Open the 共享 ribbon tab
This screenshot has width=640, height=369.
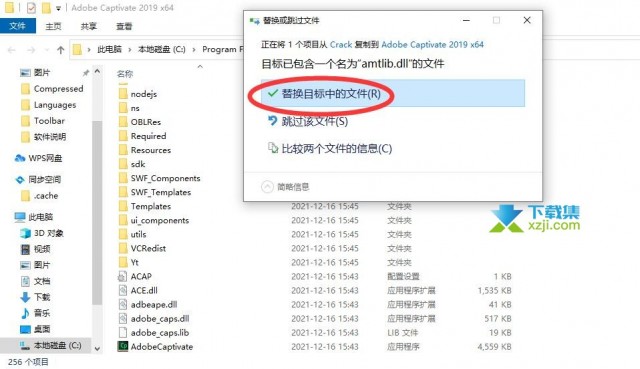[x=89, y=26]
